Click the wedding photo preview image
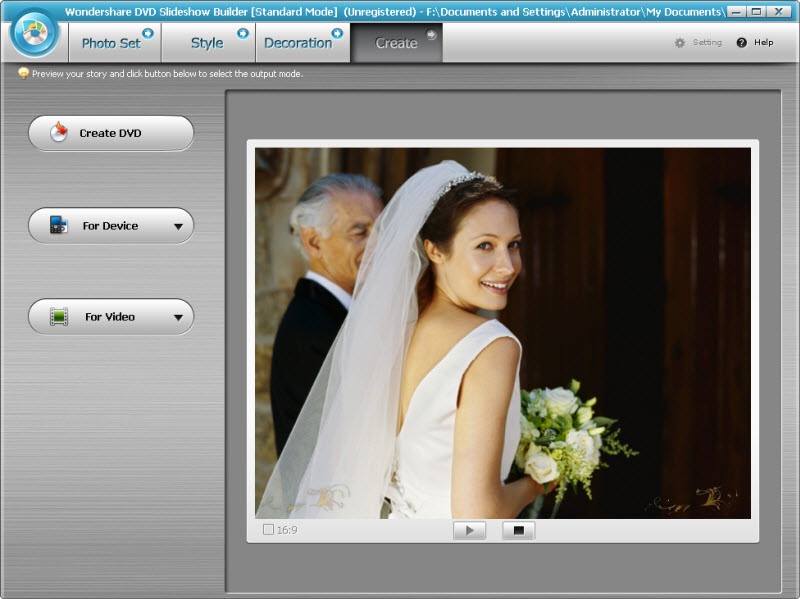800x599 pixels. tap(502, 332)
